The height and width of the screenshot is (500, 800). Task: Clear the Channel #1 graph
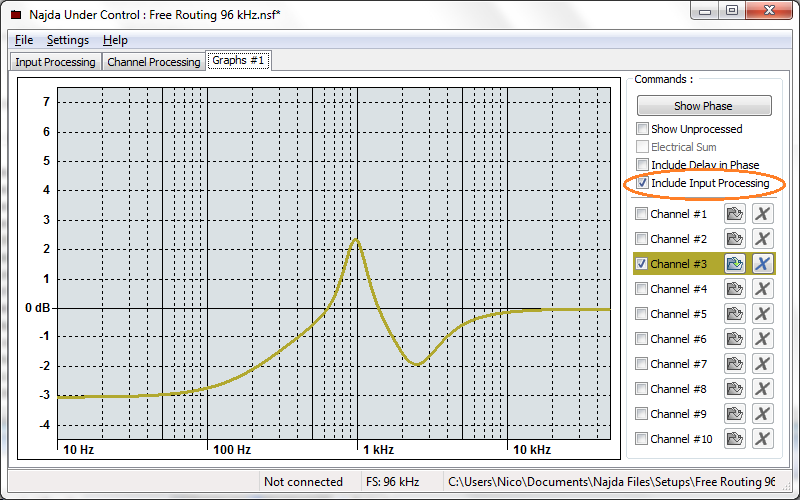point(762,214)
